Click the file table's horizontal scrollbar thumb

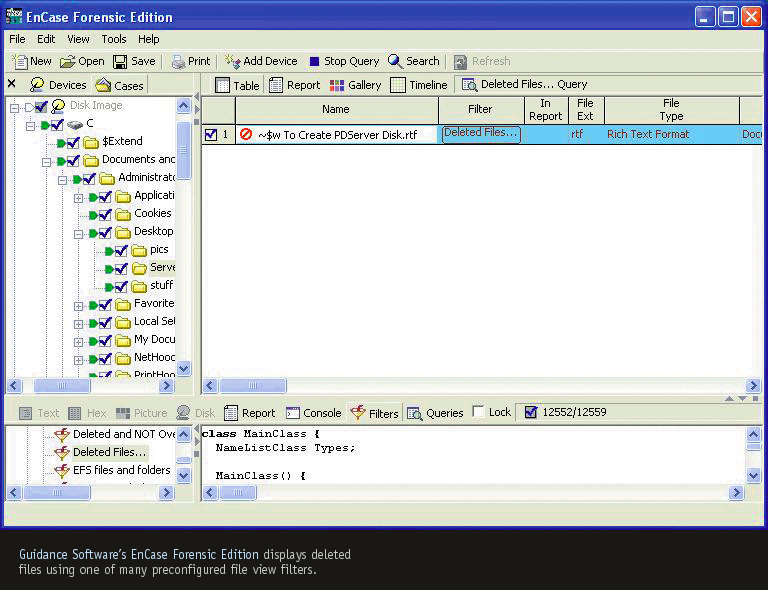coord(253,386)
